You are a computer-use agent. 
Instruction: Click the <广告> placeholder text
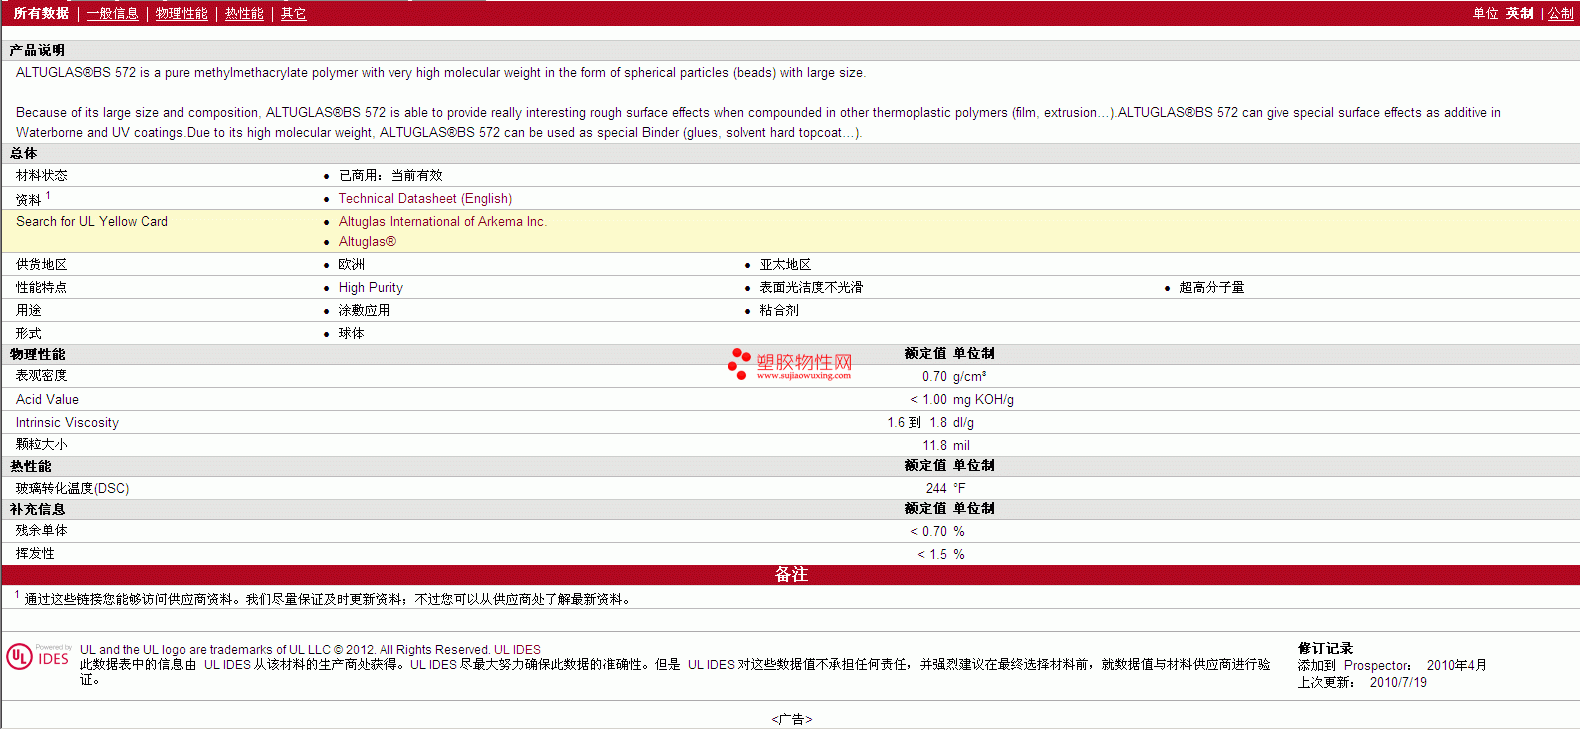coord(791,720)
